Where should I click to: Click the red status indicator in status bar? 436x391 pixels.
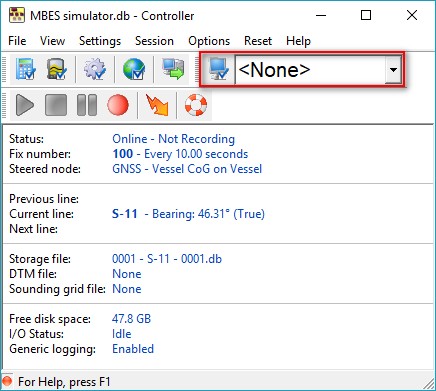point(7,381)
